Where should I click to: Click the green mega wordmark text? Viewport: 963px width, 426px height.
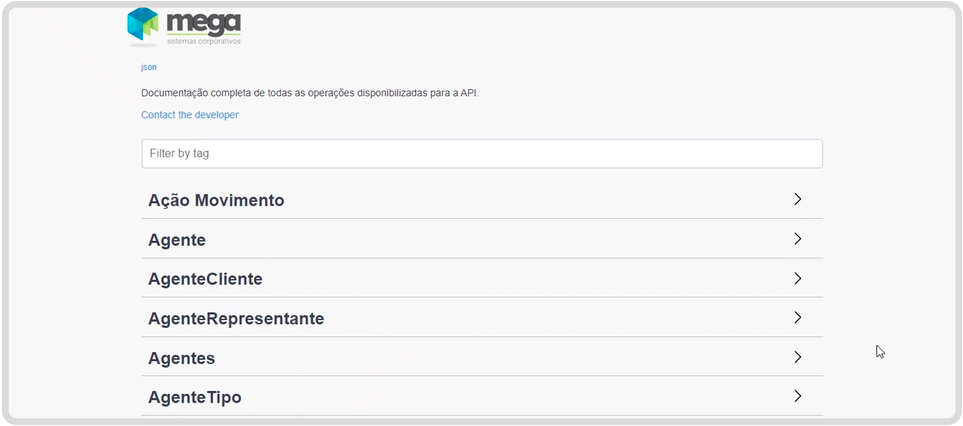point(204,23)
